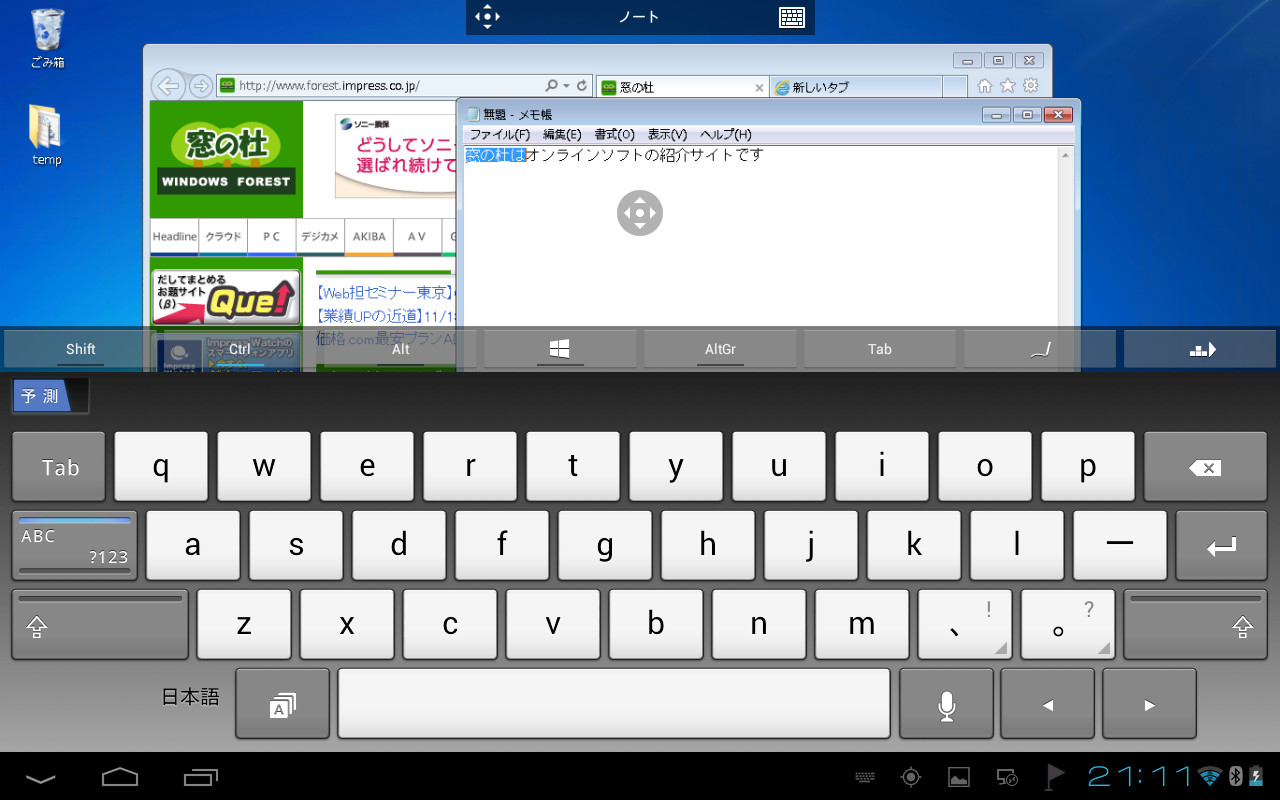Open the 編集(E) menu in Notepad
Image resolution: width=1280 pixels, height=800 pixels.
pos(562,134)
